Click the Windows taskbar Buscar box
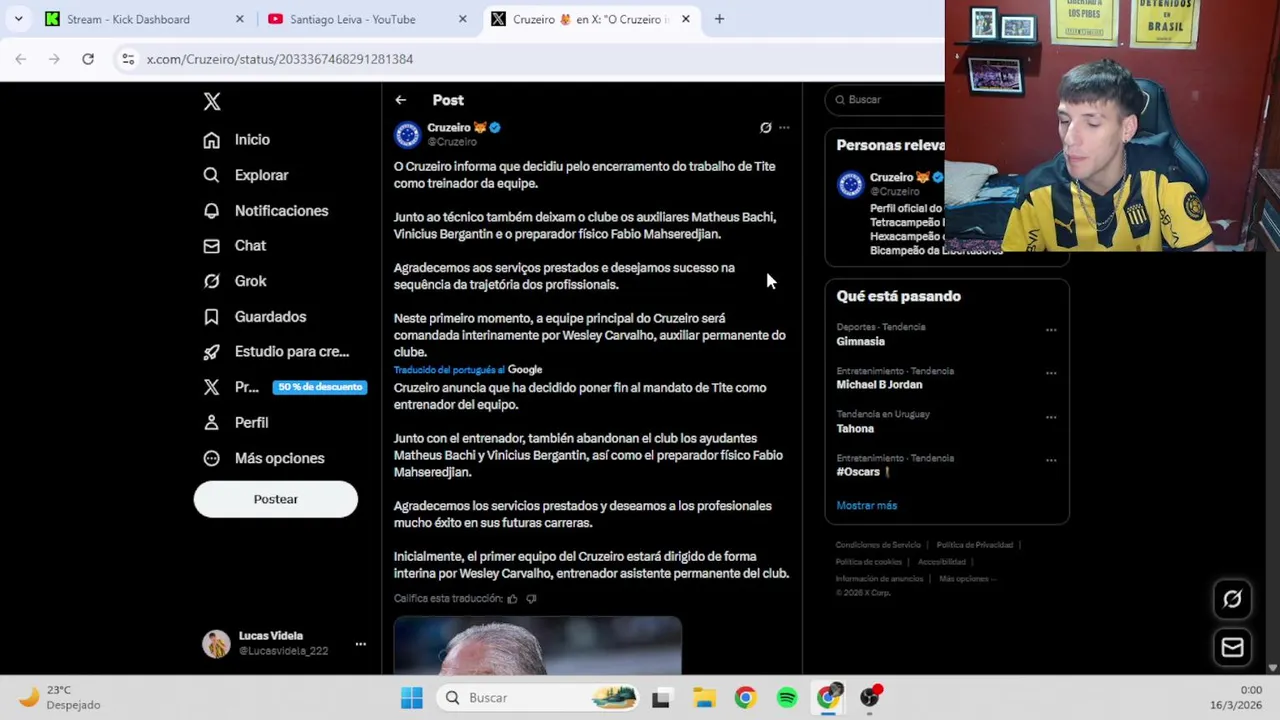 [536, 698]
